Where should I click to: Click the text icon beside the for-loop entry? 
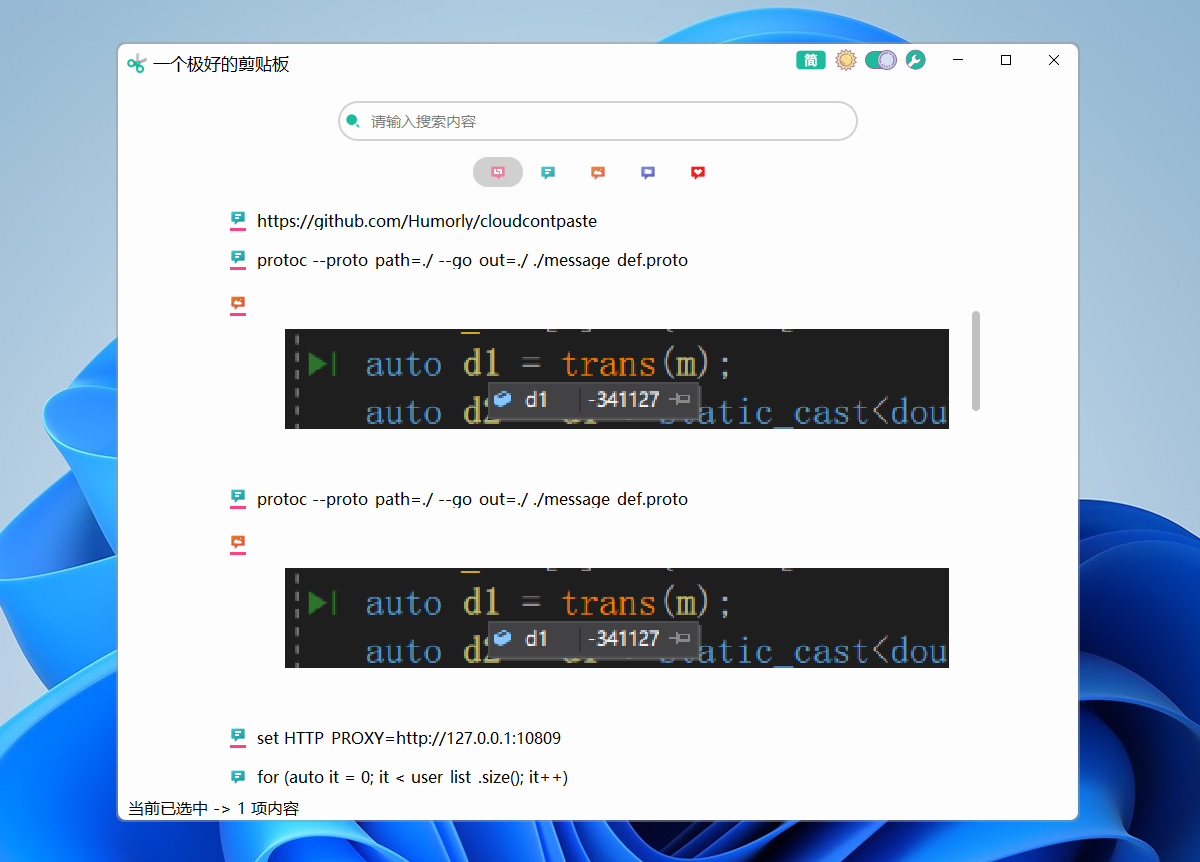point(238,776)
